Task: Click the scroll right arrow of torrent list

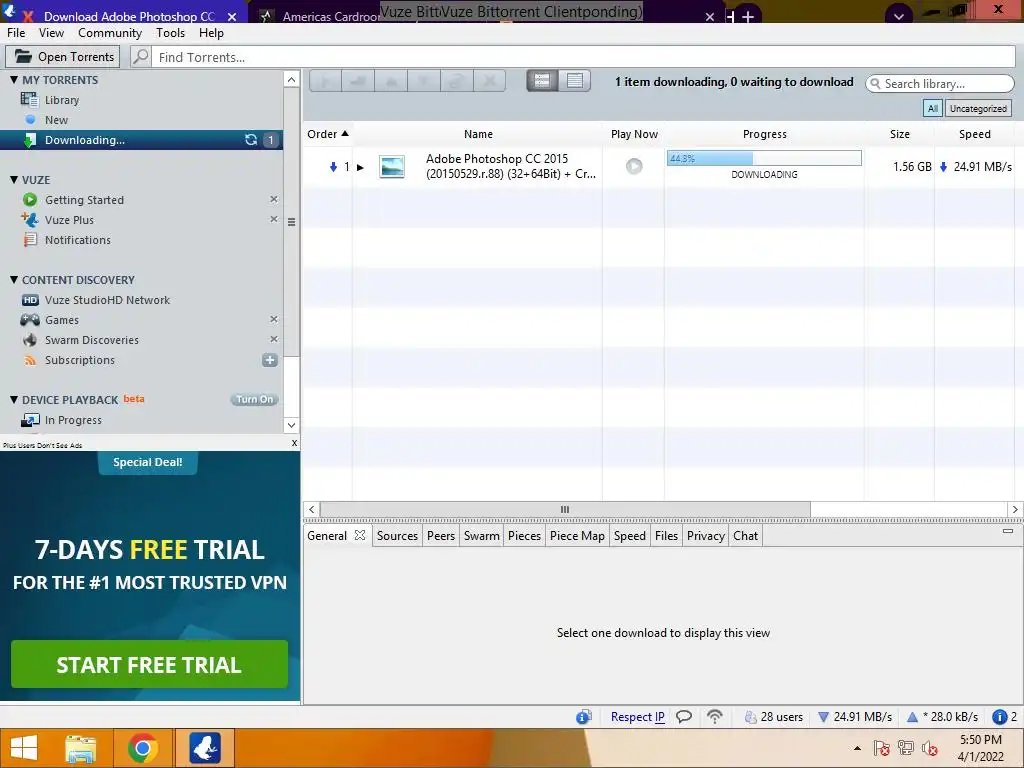Action: 1015,509
